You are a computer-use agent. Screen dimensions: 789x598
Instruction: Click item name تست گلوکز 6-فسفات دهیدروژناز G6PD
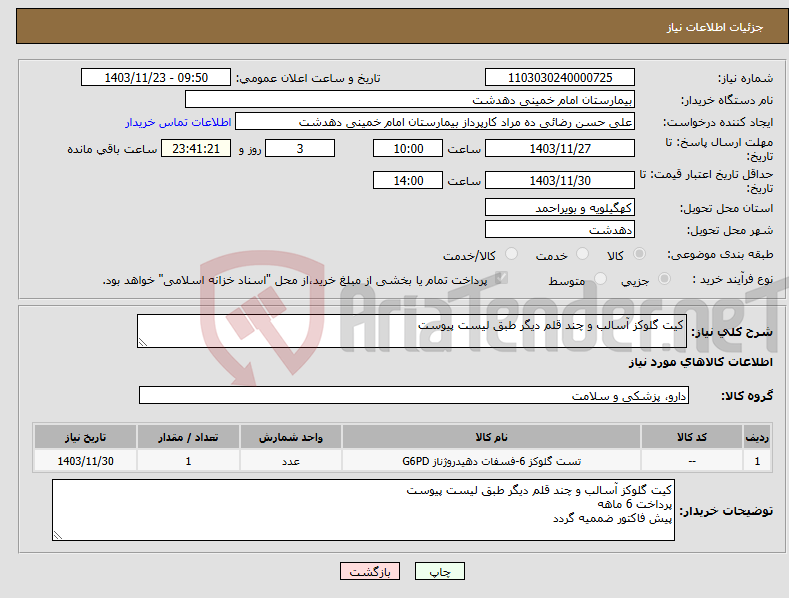pyautogui.click(x=491, y=461)
